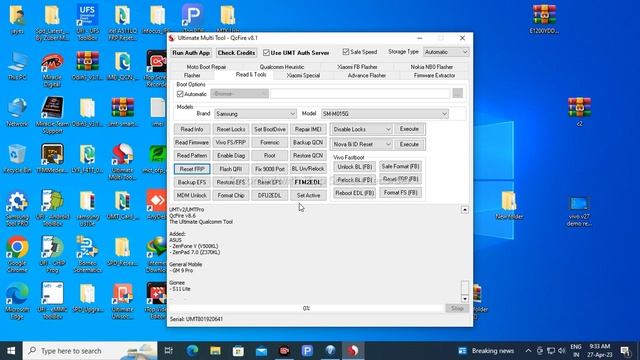Switch to the Advance Flasher tab
Screen dimensions: 640x360
click(x=367, y=76)
